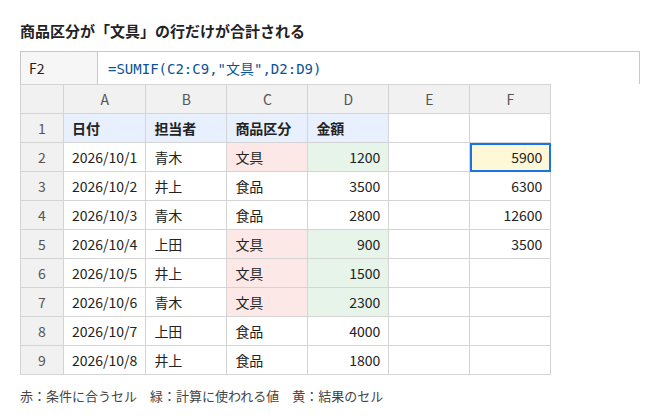Screen dimensions: 660x419
Task: Click 井上 in the 2026/10/8 row
Action: click(186, 361)
